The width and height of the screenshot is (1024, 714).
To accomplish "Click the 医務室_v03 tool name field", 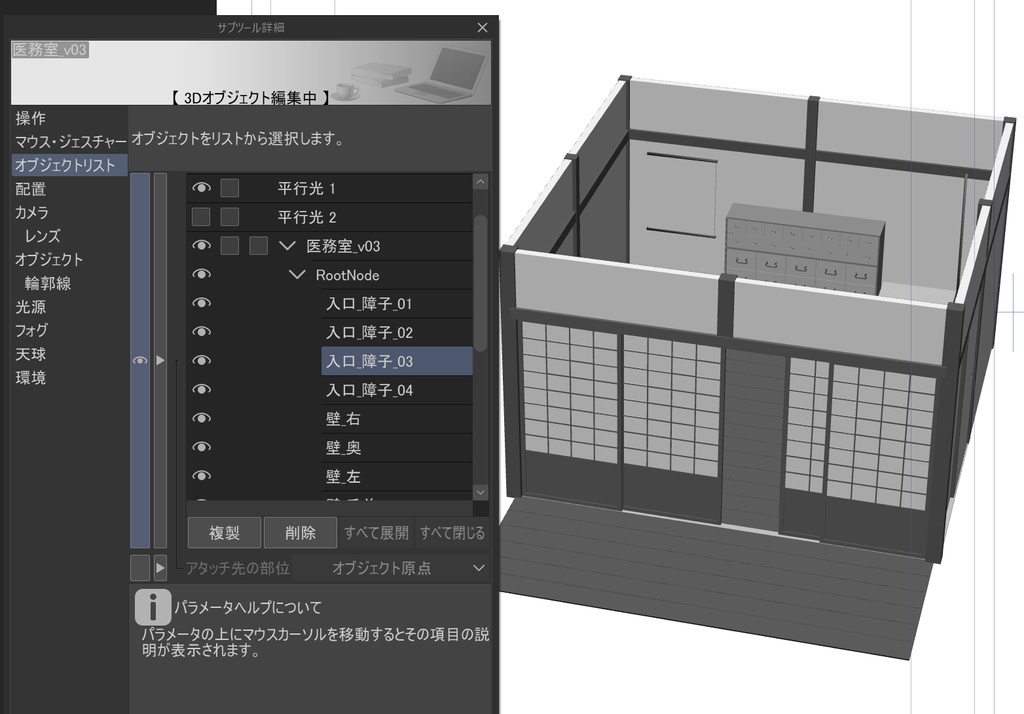I will 49,48.
